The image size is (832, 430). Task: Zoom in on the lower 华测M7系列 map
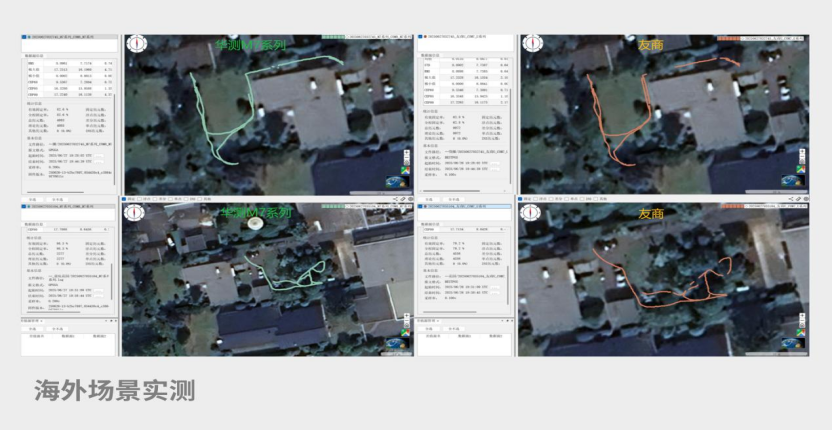[x=406, y=317]
